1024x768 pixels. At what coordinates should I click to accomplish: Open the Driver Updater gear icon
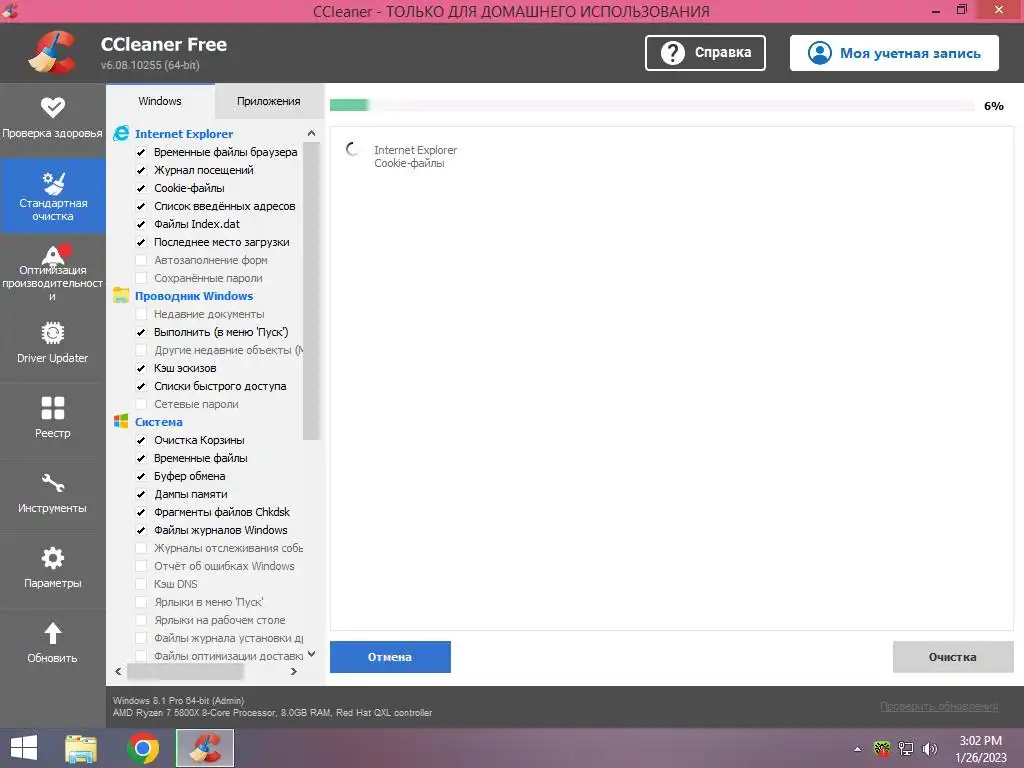point(52,333)
